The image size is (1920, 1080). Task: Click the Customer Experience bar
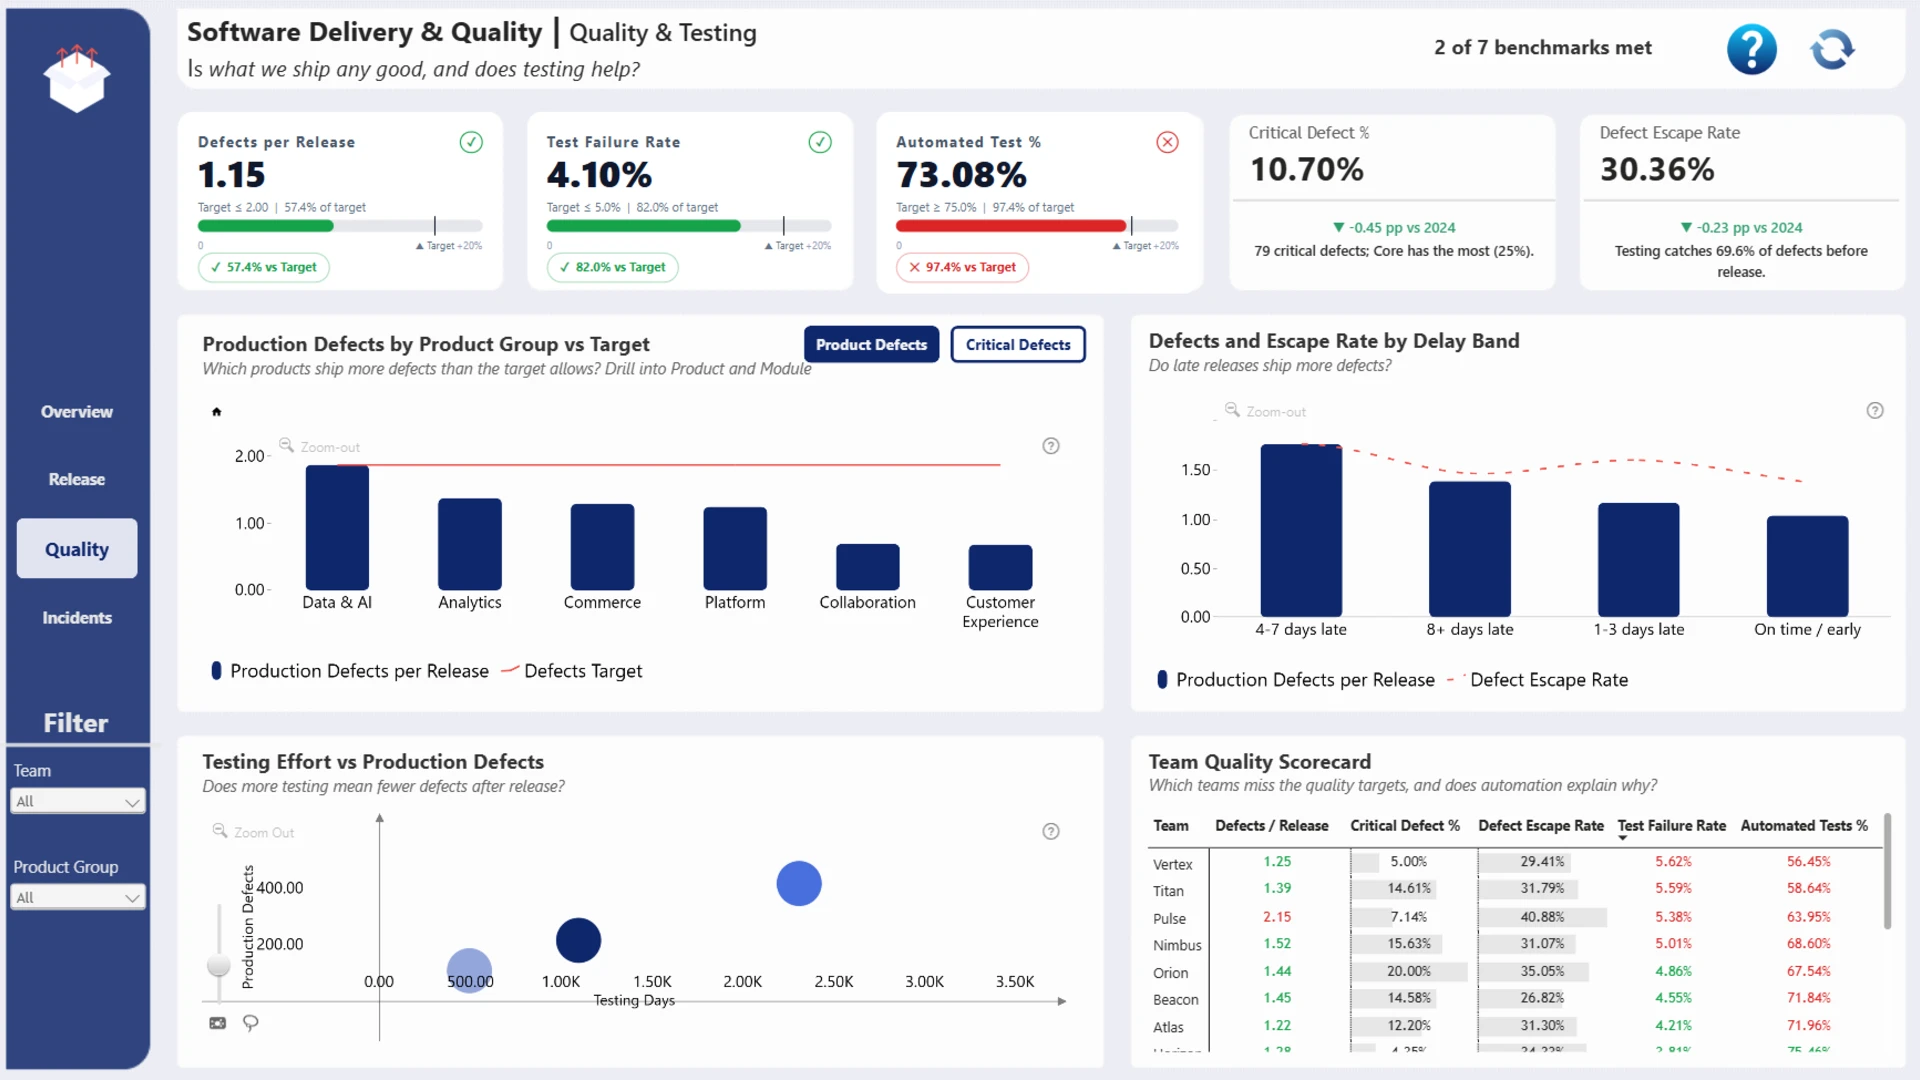tap(1000, 567)
